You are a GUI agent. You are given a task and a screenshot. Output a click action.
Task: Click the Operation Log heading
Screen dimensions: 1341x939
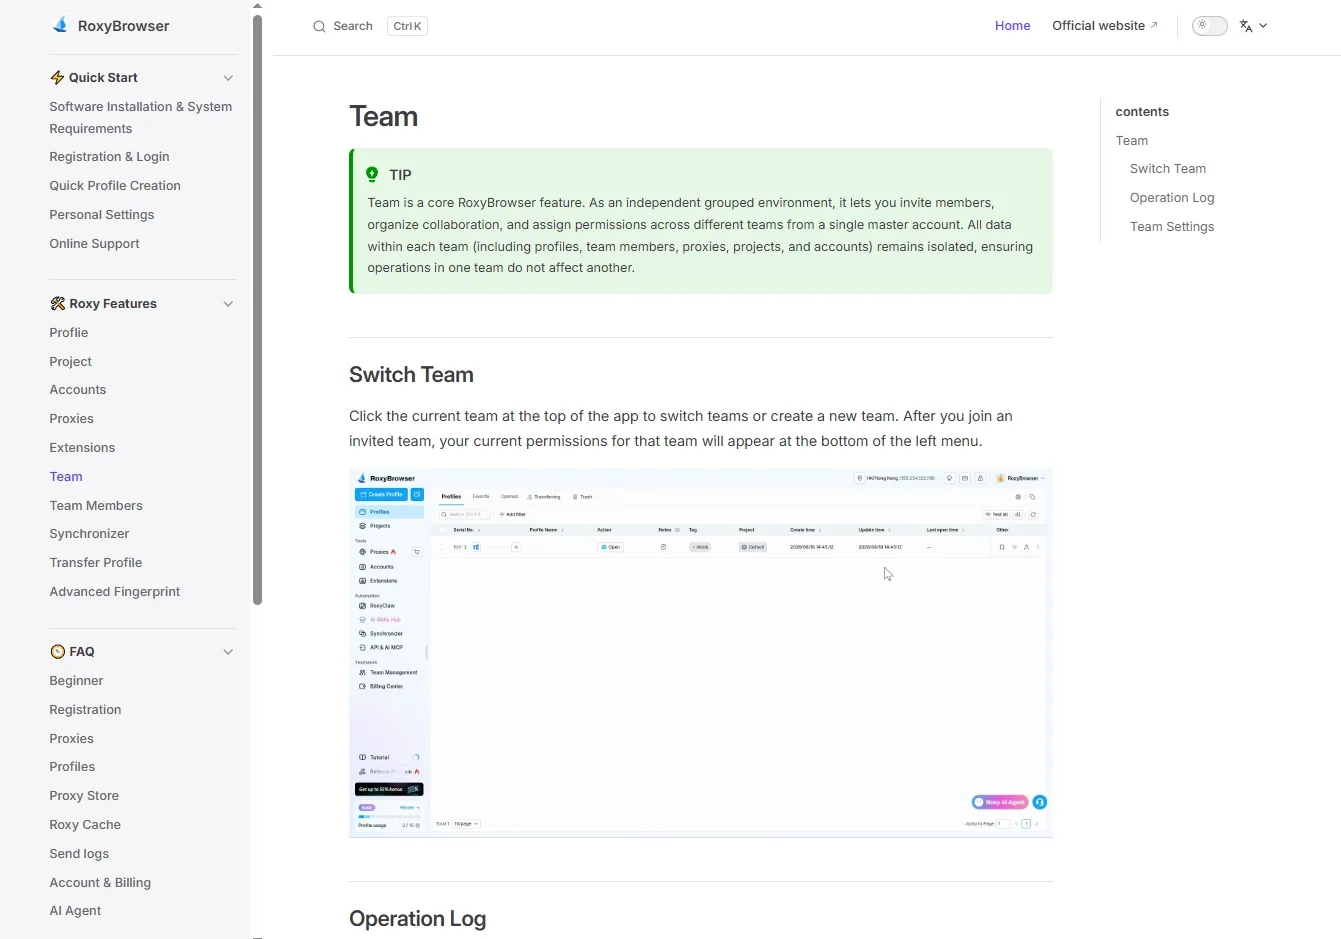coord(417,919)
